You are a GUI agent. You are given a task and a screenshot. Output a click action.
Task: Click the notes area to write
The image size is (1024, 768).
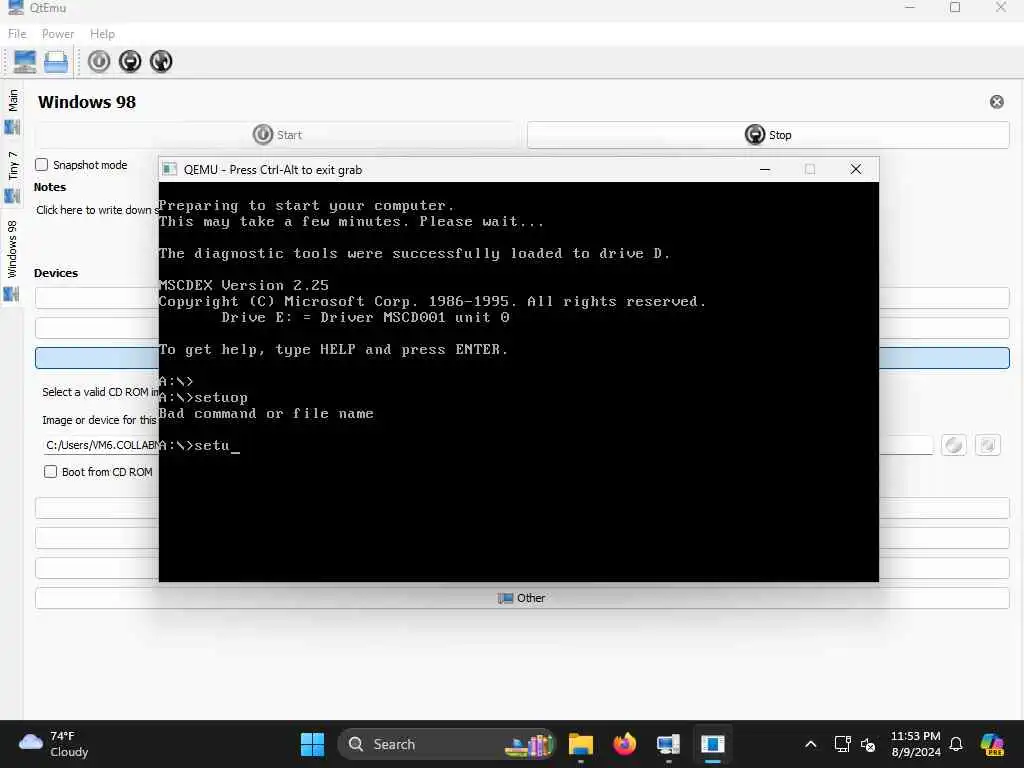point(97,210)
